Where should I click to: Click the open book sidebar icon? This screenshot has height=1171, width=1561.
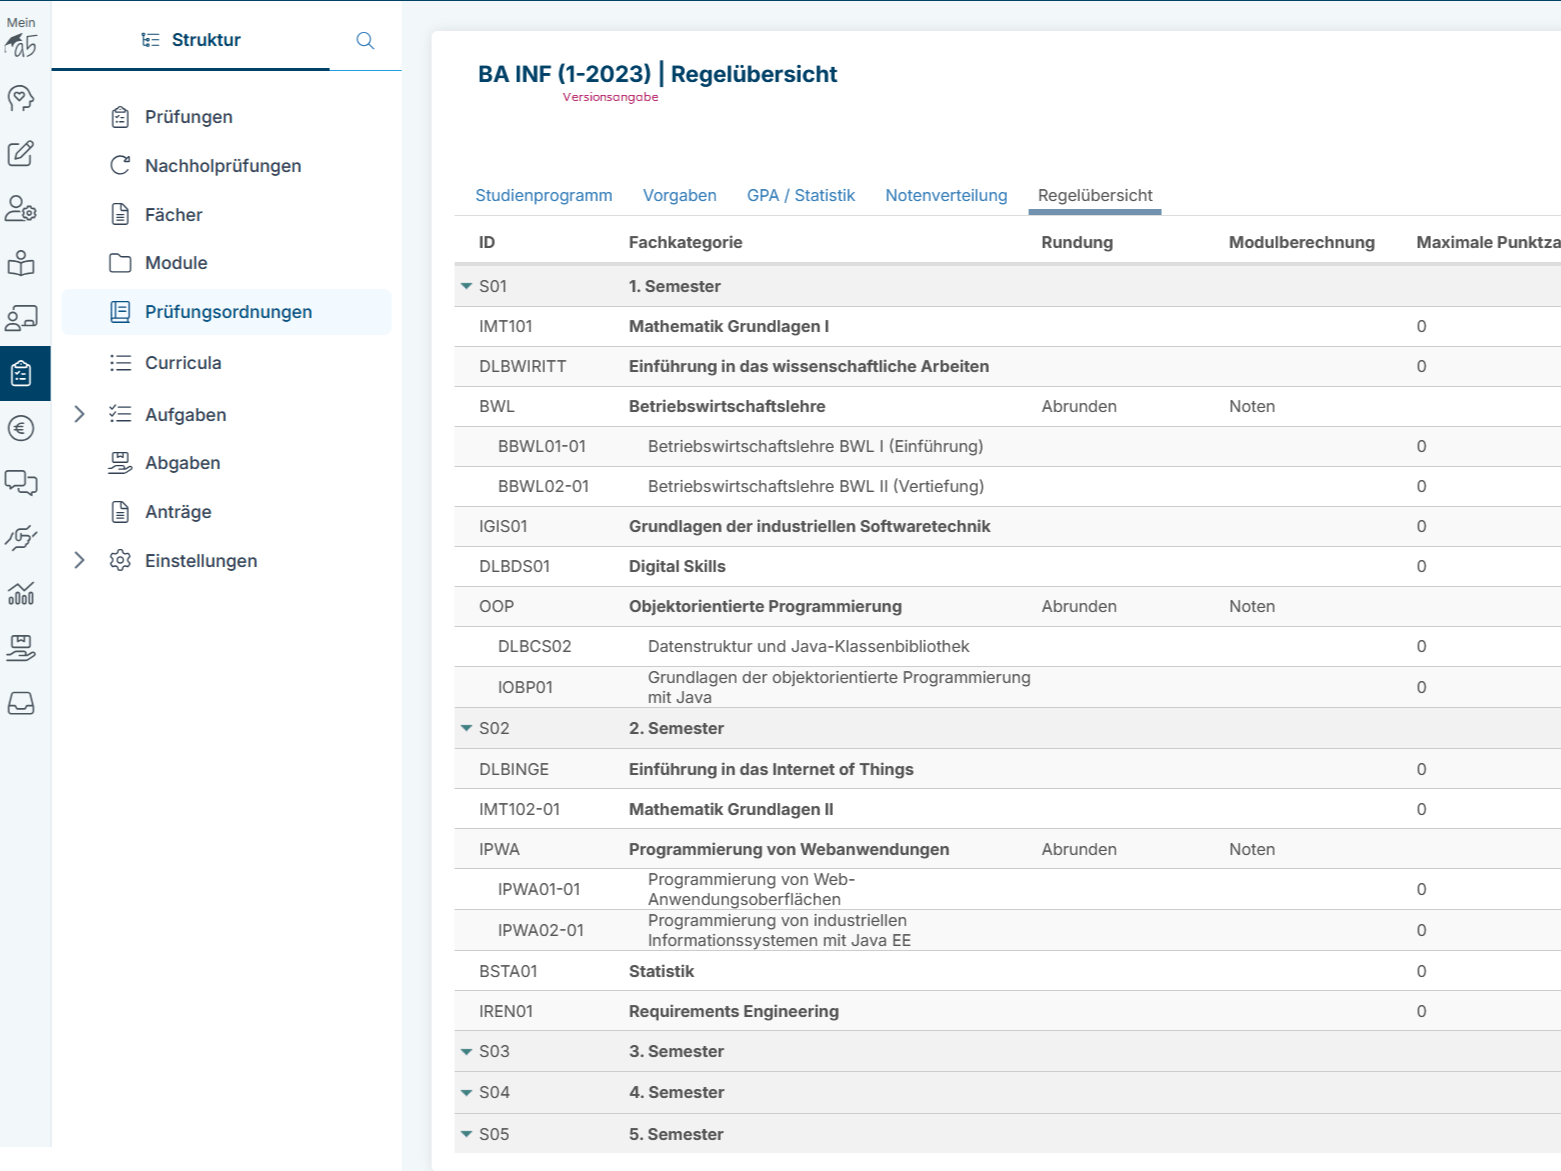point(23,264)
